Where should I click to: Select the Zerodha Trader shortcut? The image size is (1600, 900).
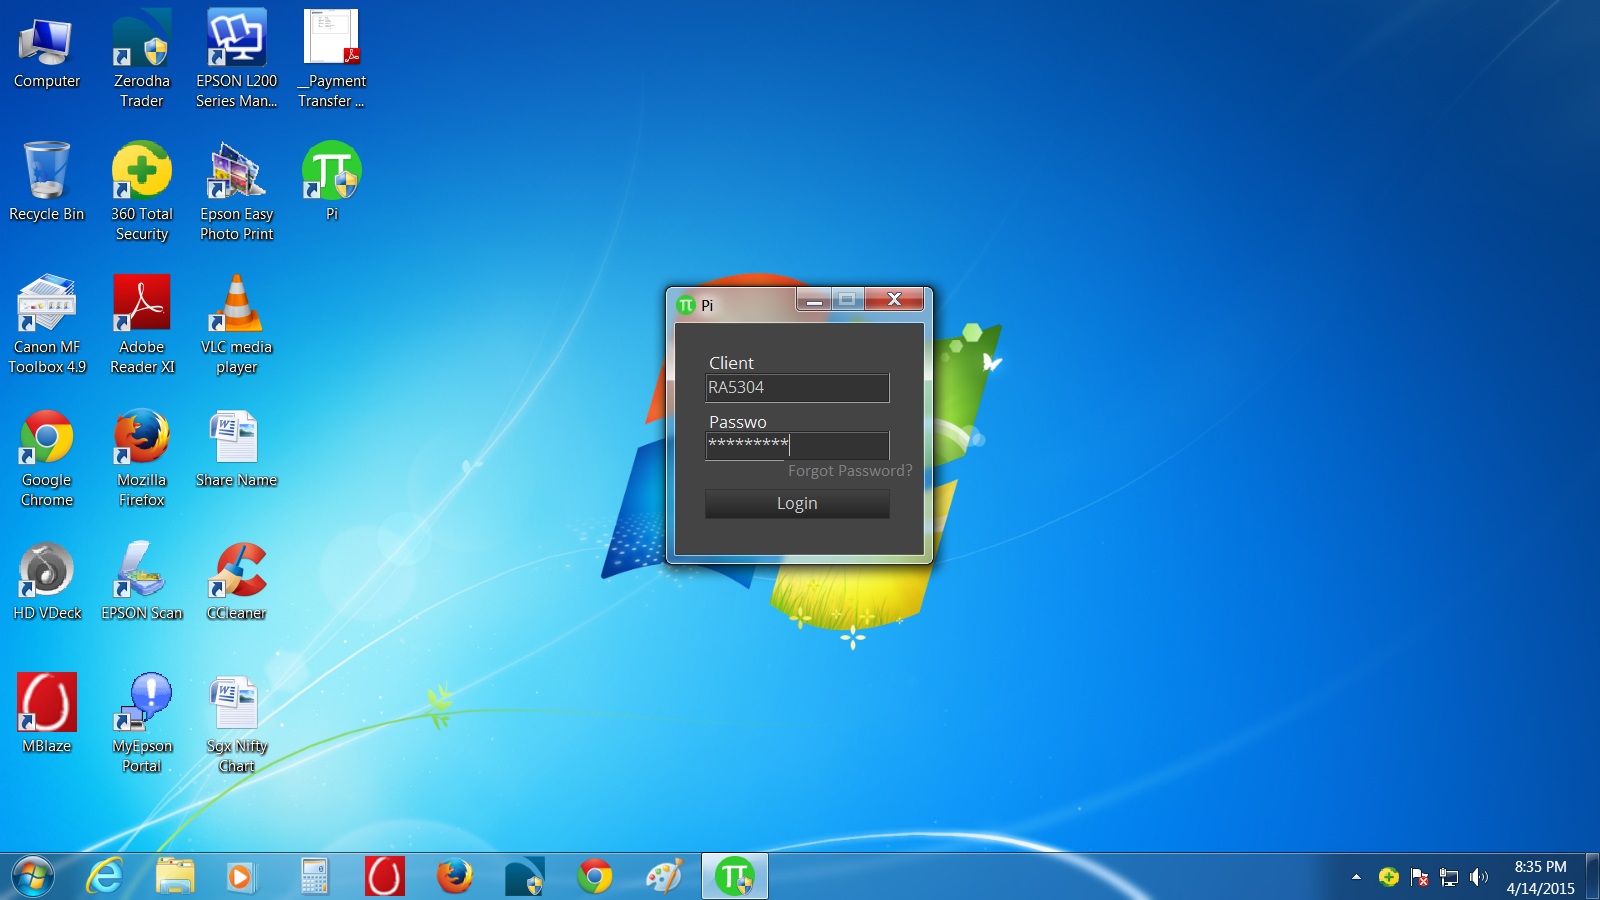[x=142, y=60]
